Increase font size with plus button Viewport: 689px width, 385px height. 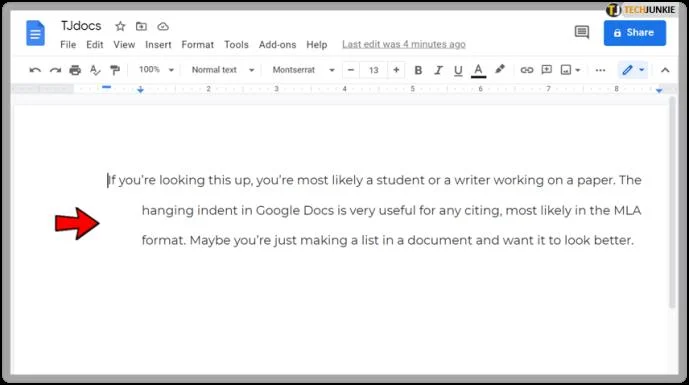tap(396, 70)
